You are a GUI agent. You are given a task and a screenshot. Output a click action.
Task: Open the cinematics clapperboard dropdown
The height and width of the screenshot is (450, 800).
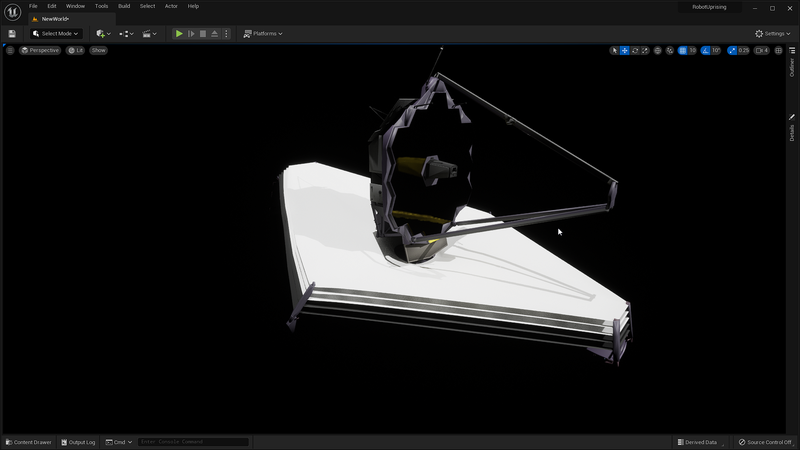click(x=149, y=34)
